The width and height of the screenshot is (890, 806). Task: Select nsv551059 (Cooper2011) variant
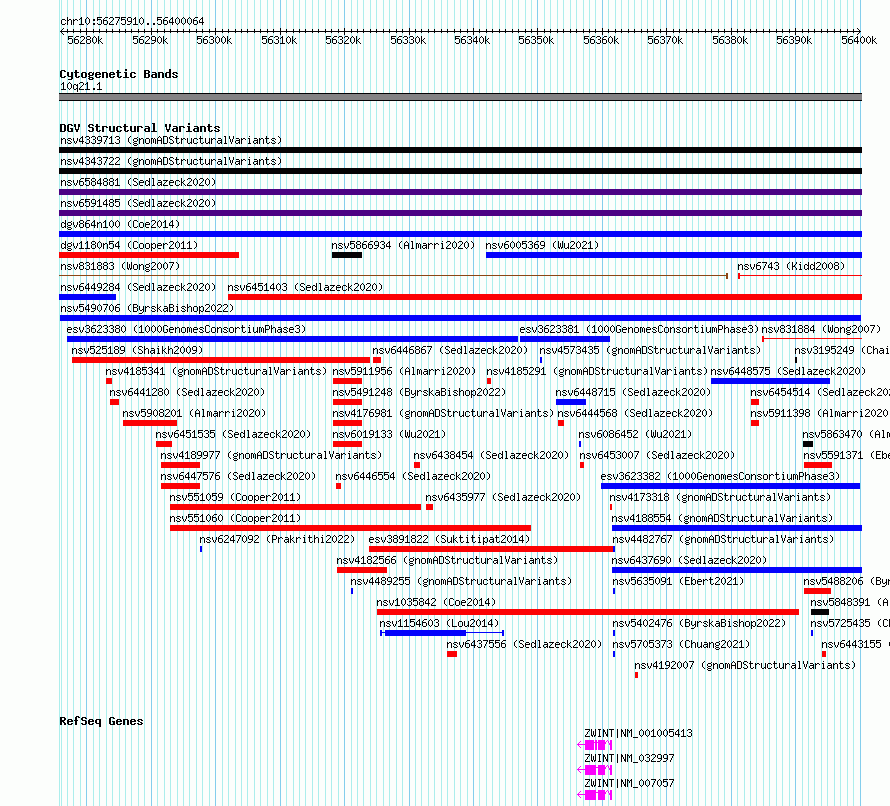tap(235, 497)
